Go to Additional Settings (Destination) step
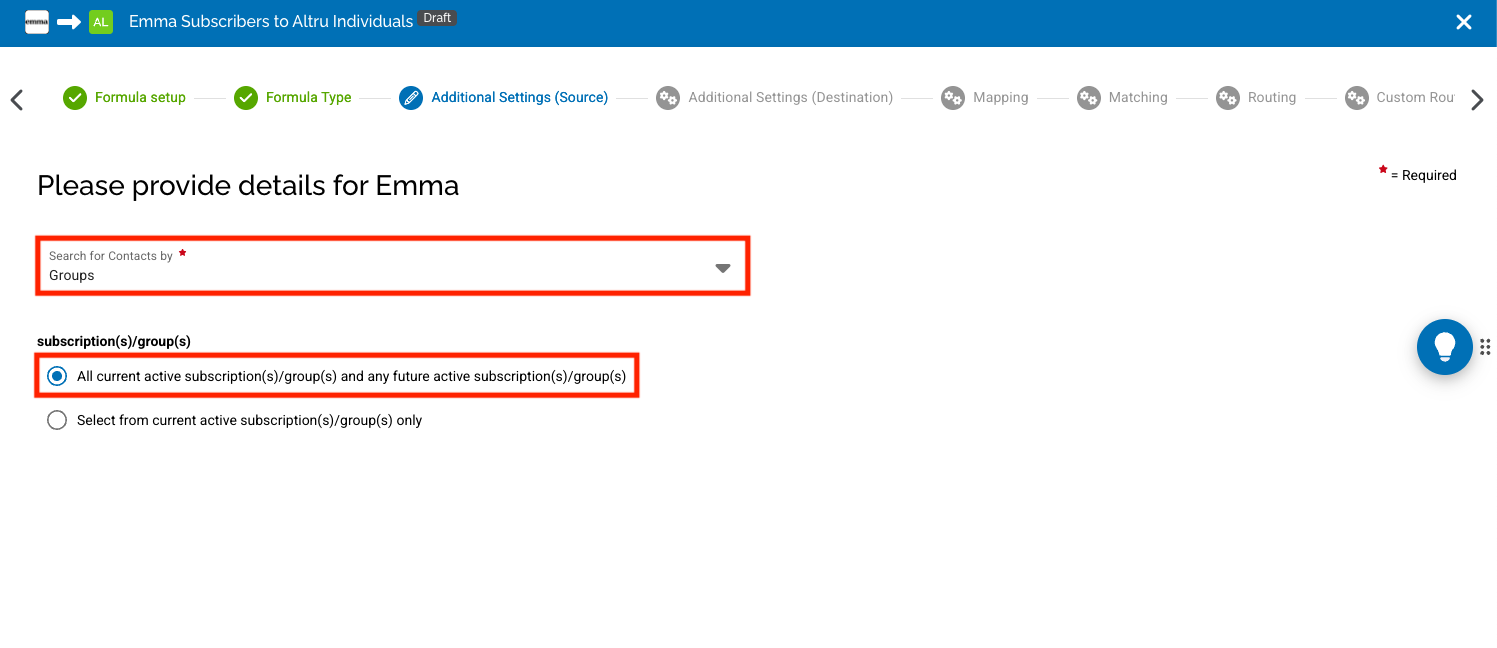Viewport: 1497px width, 648px height. click(790, 98)
